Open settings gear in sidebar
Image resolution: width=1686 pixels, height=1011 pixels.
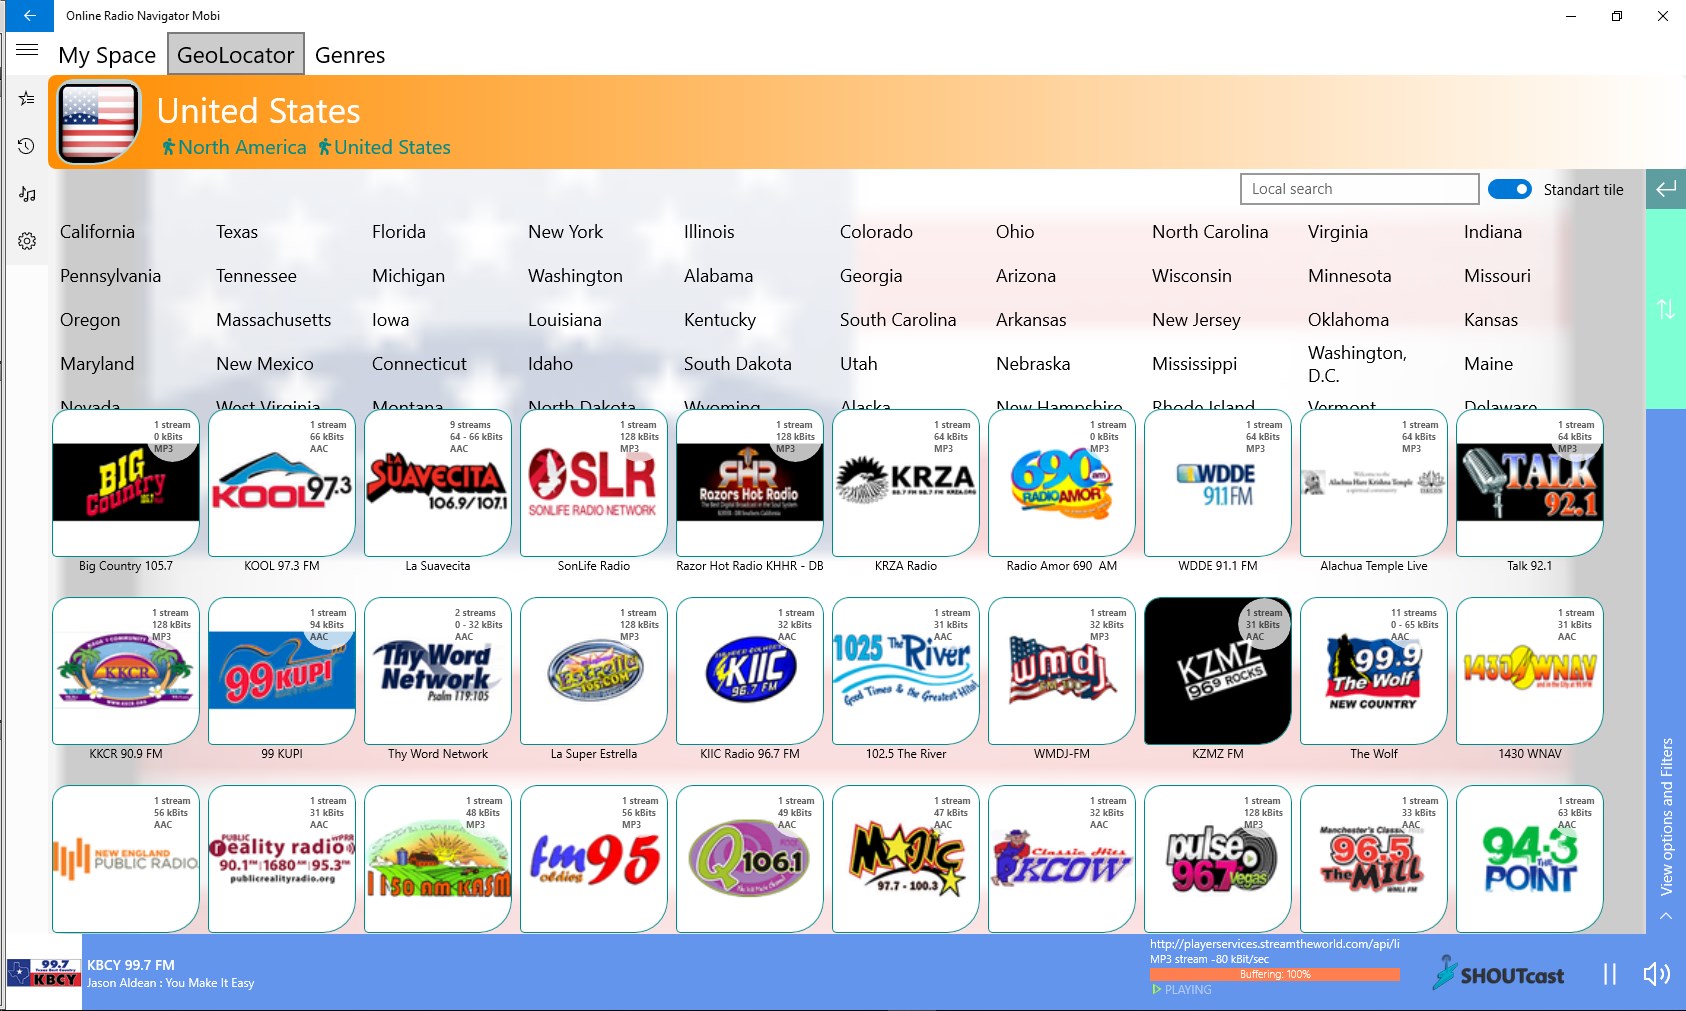(27, 241)
